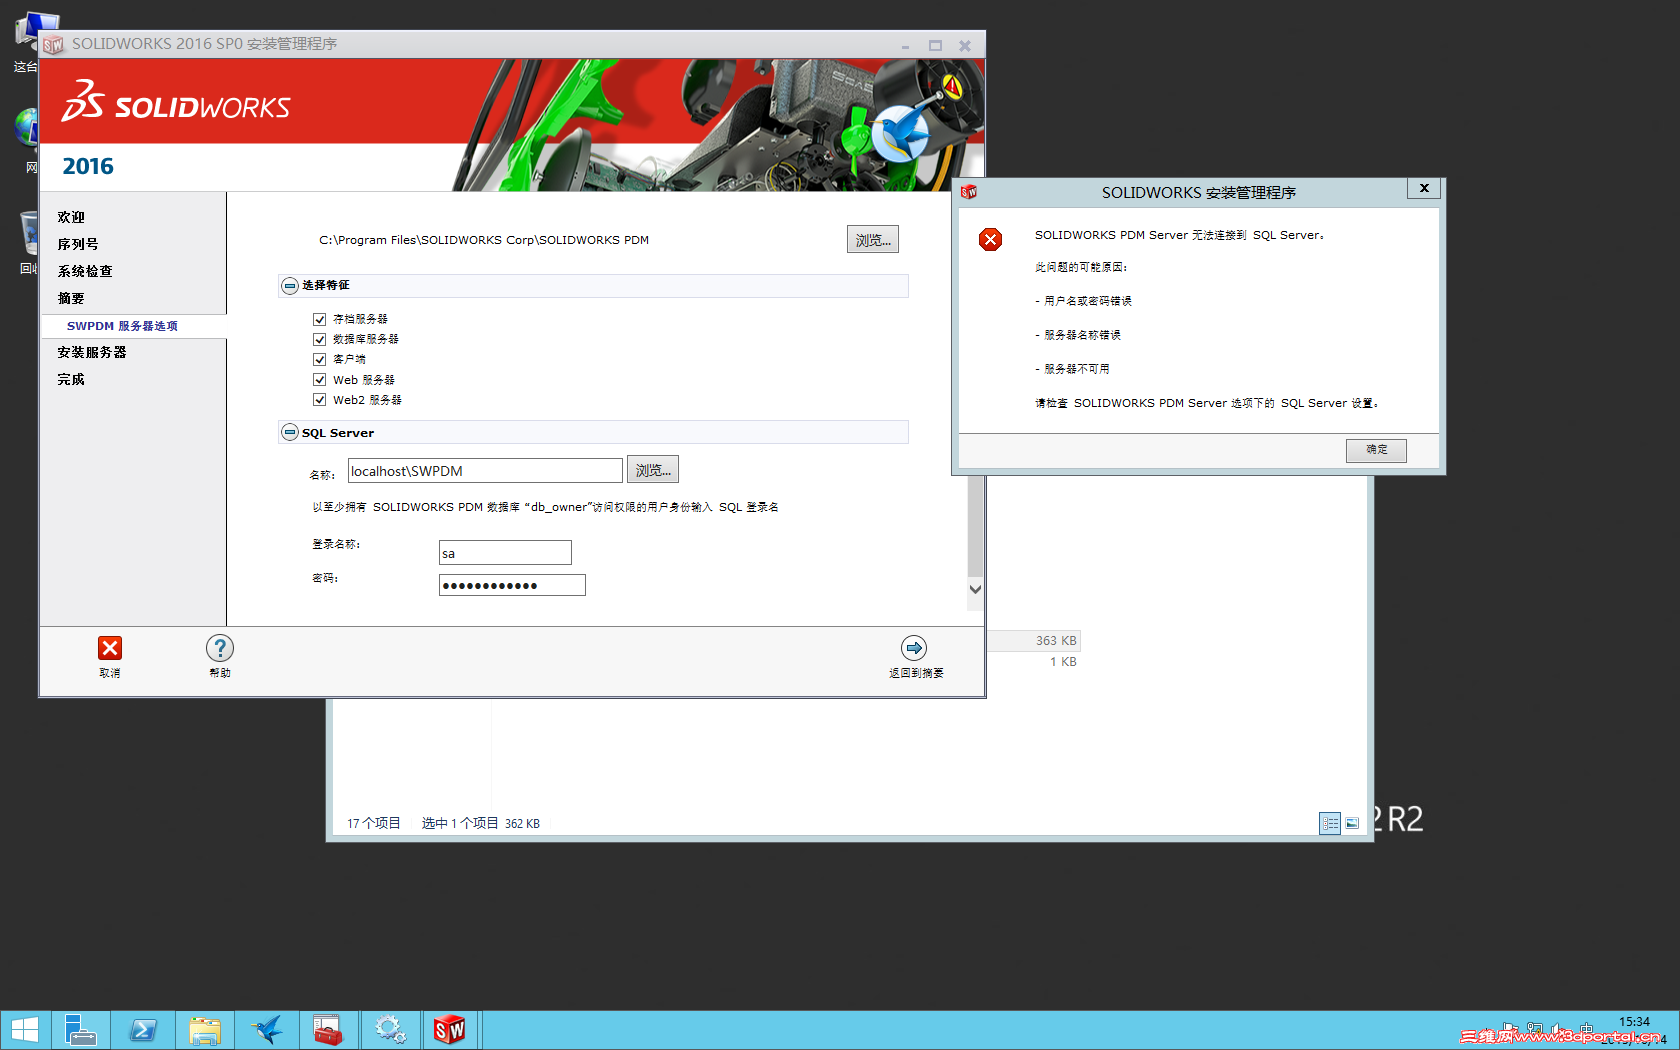This screenshot has width=1680, height=1050.
Task: Click the SQL Server name field
Action: point(485,470)
